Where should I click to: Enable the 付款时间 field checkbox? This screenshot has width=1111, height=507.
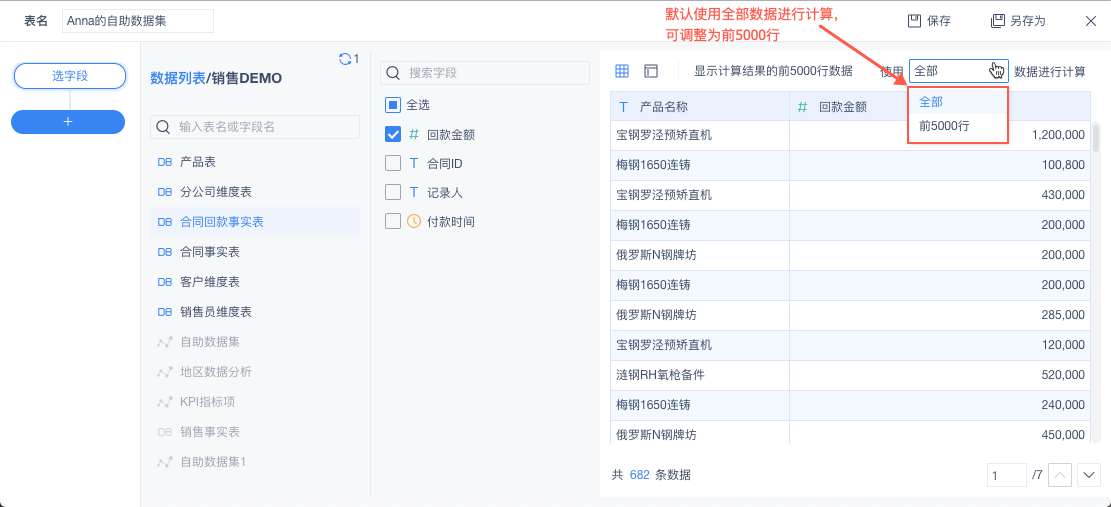pos(393,221)
